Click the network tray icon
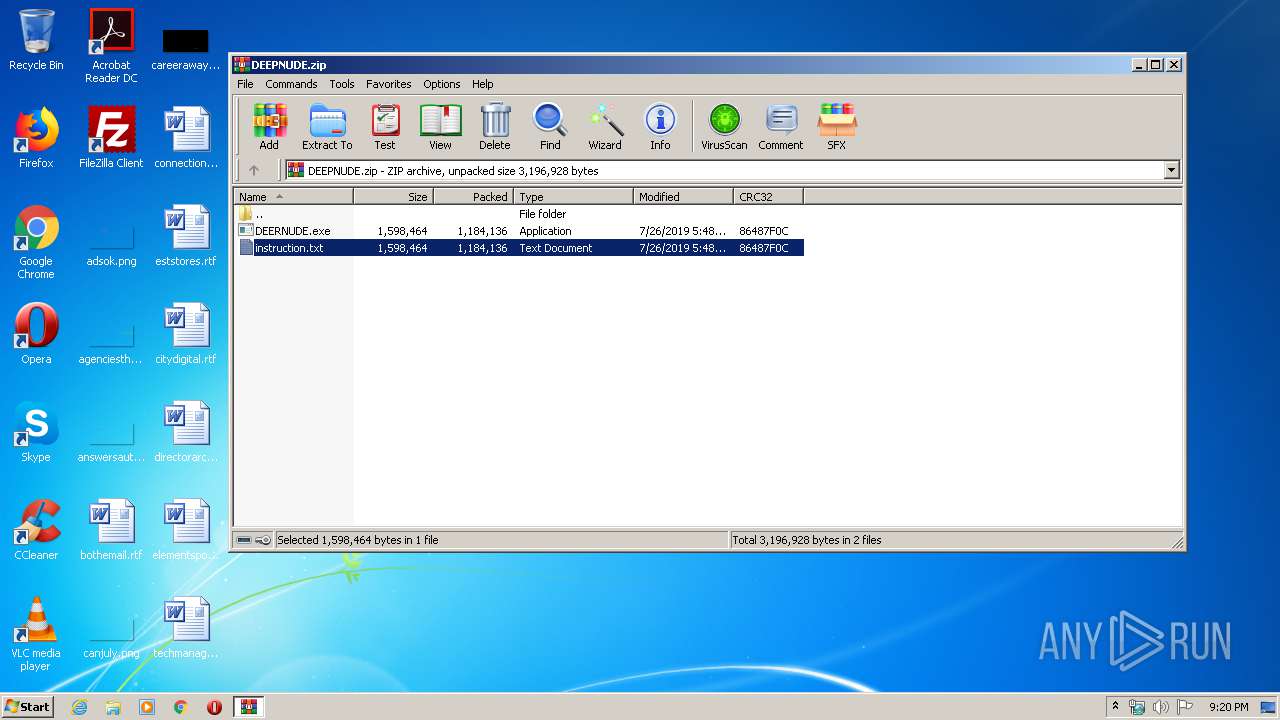 pyautogui.click(x=1137, y=707)
